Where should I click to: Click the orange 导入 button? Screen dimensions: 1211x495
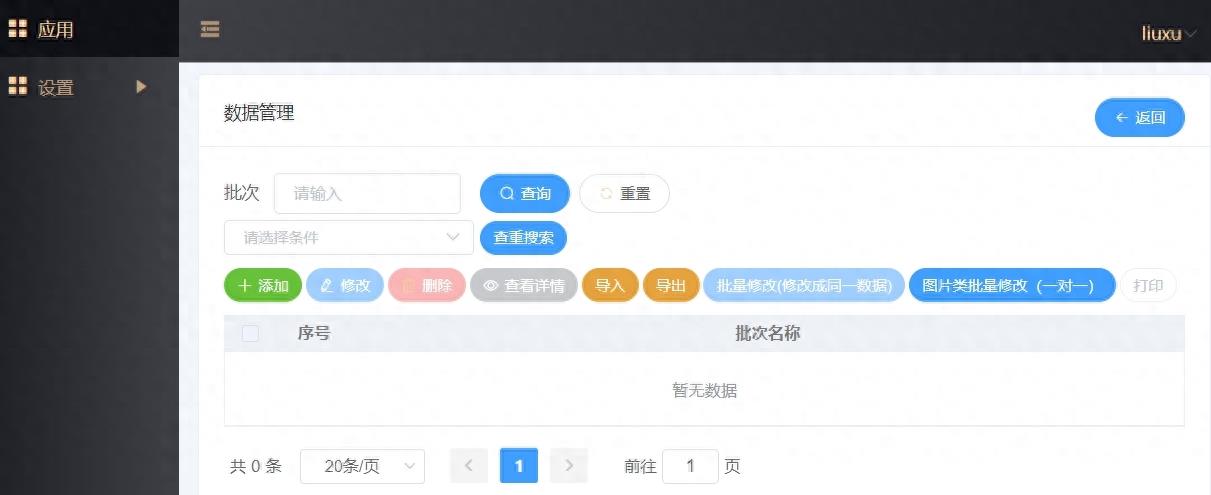(610, 285)
